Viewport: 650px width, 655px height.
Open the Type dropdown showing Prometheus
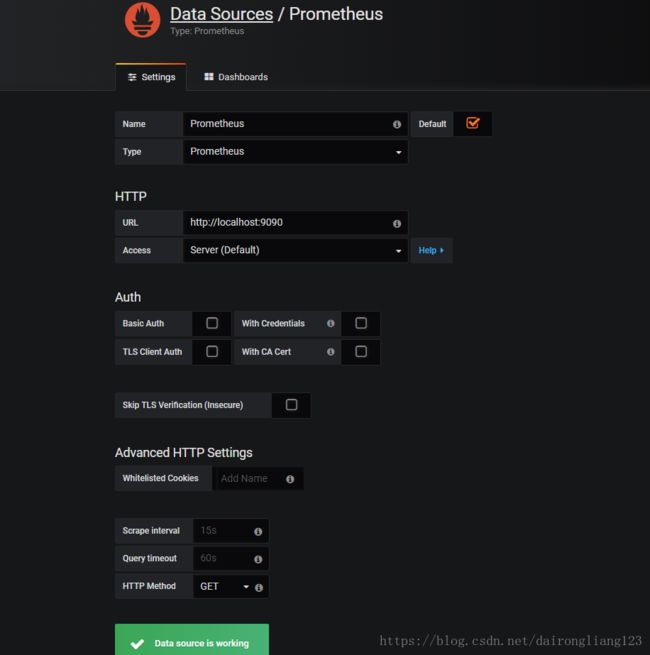[295, 152]
